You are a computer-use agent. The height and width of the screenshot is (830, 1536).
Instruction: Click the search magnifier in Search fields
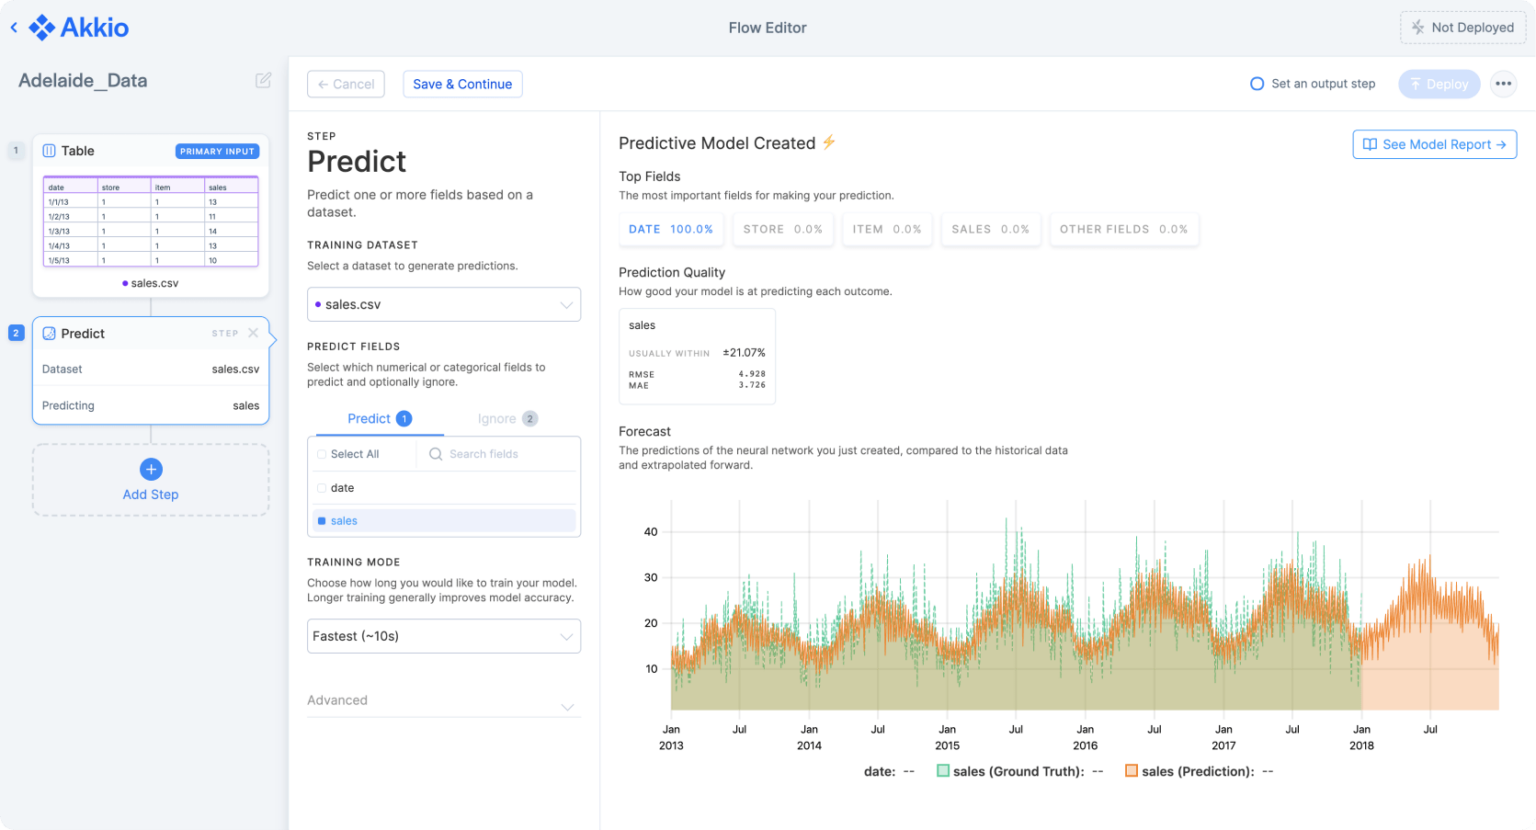pyautogui.click(x=435, y=454)
